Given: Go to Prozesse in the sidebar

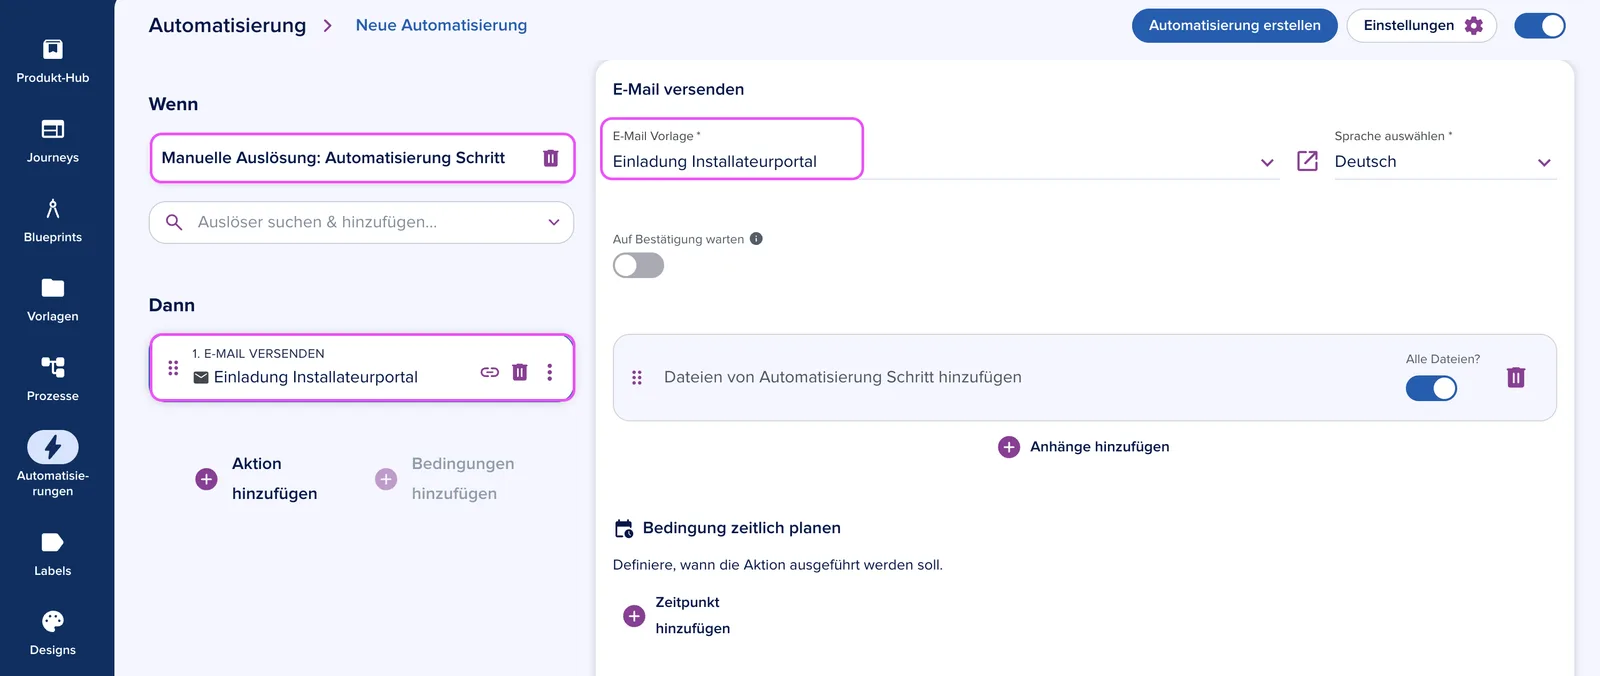Looking at the screenshot, I should pyautogui.click(x=53, y=379).
